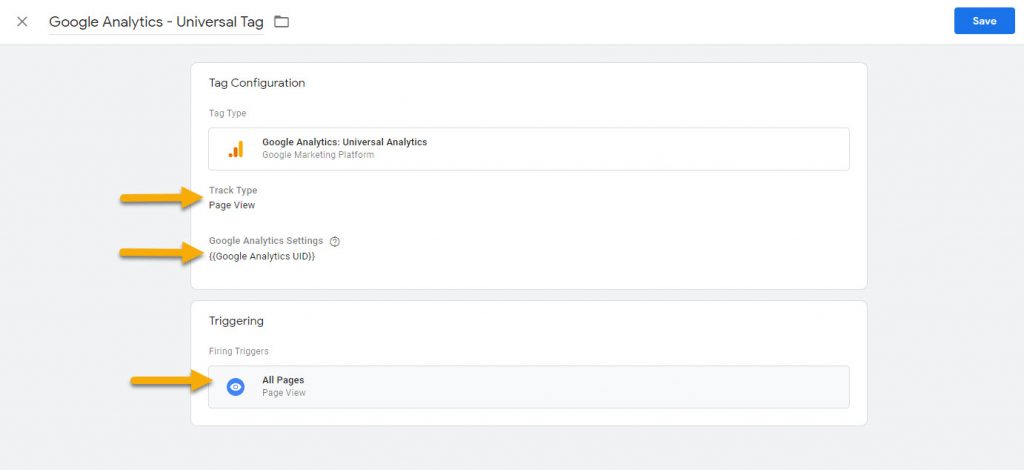Viewport: 1024px width, 470px height.
Task: Open the folder icon next to tag name
Action: tap(281, 22)
